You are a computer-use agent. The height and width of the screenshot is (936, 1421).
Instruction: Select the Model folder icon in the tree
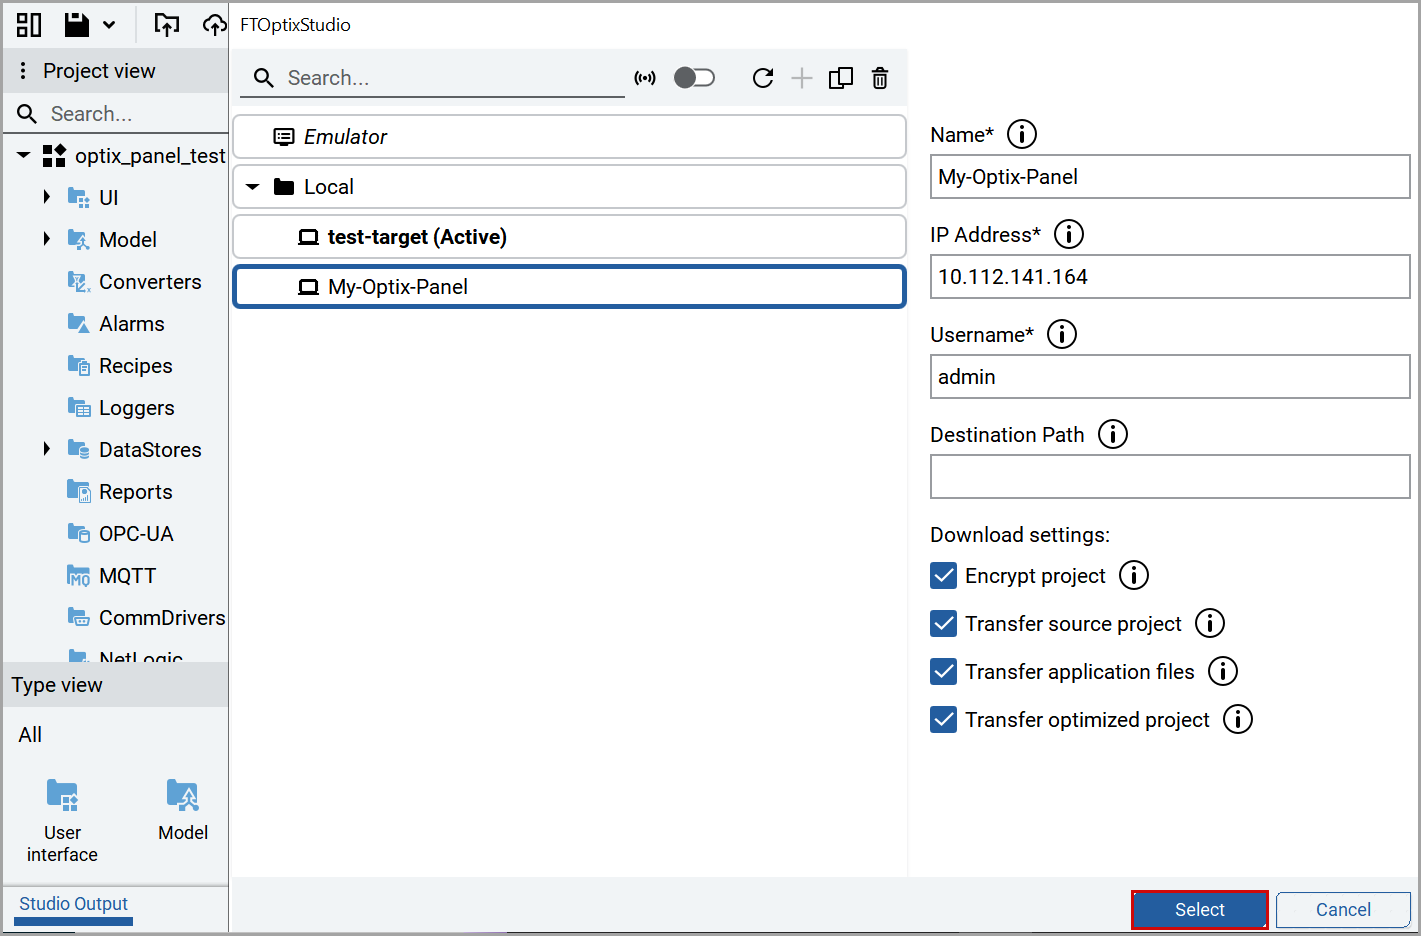pyautogui.click(x=78, y=239)
